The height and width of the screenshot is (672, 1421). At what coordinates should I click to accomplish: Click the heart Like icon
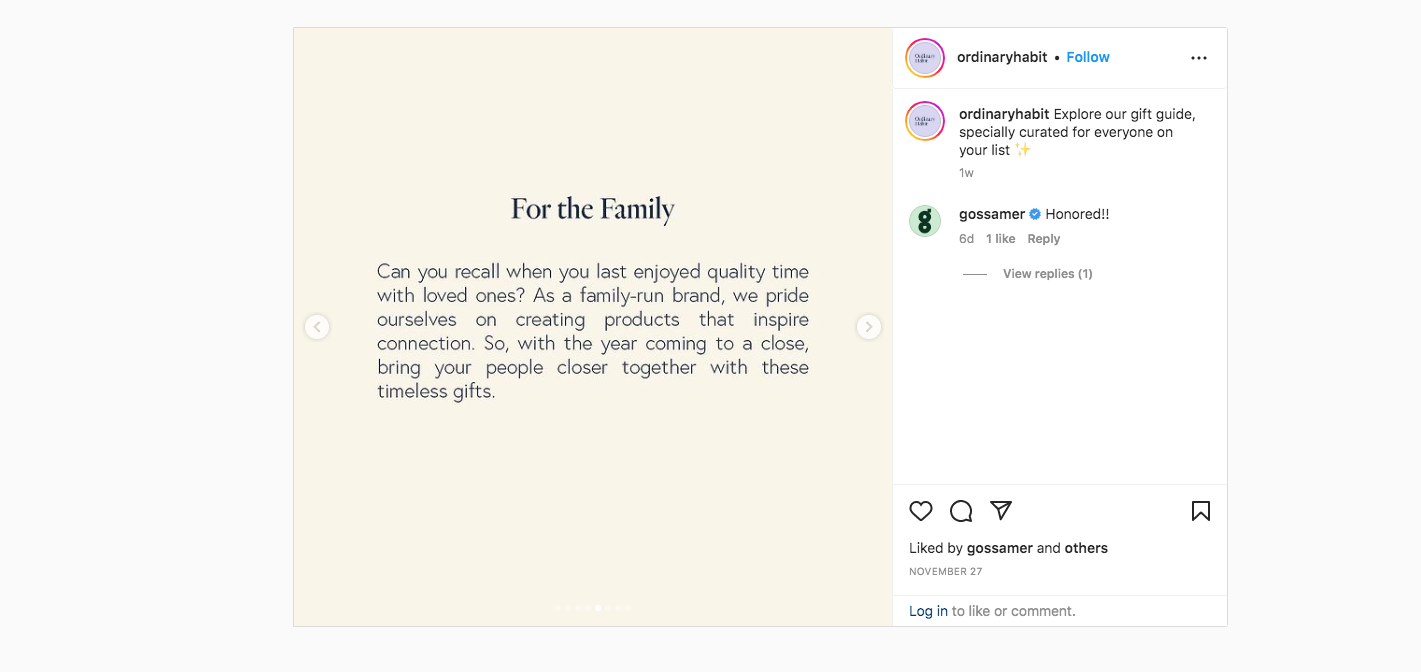tap(921, 511)
